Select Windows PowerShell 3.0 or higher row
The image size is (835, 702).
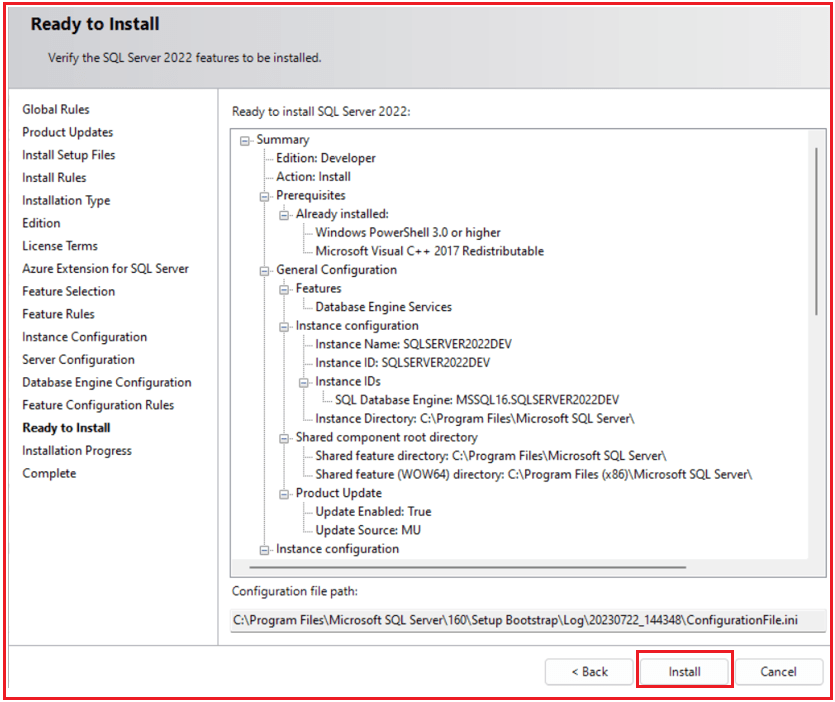408,233
